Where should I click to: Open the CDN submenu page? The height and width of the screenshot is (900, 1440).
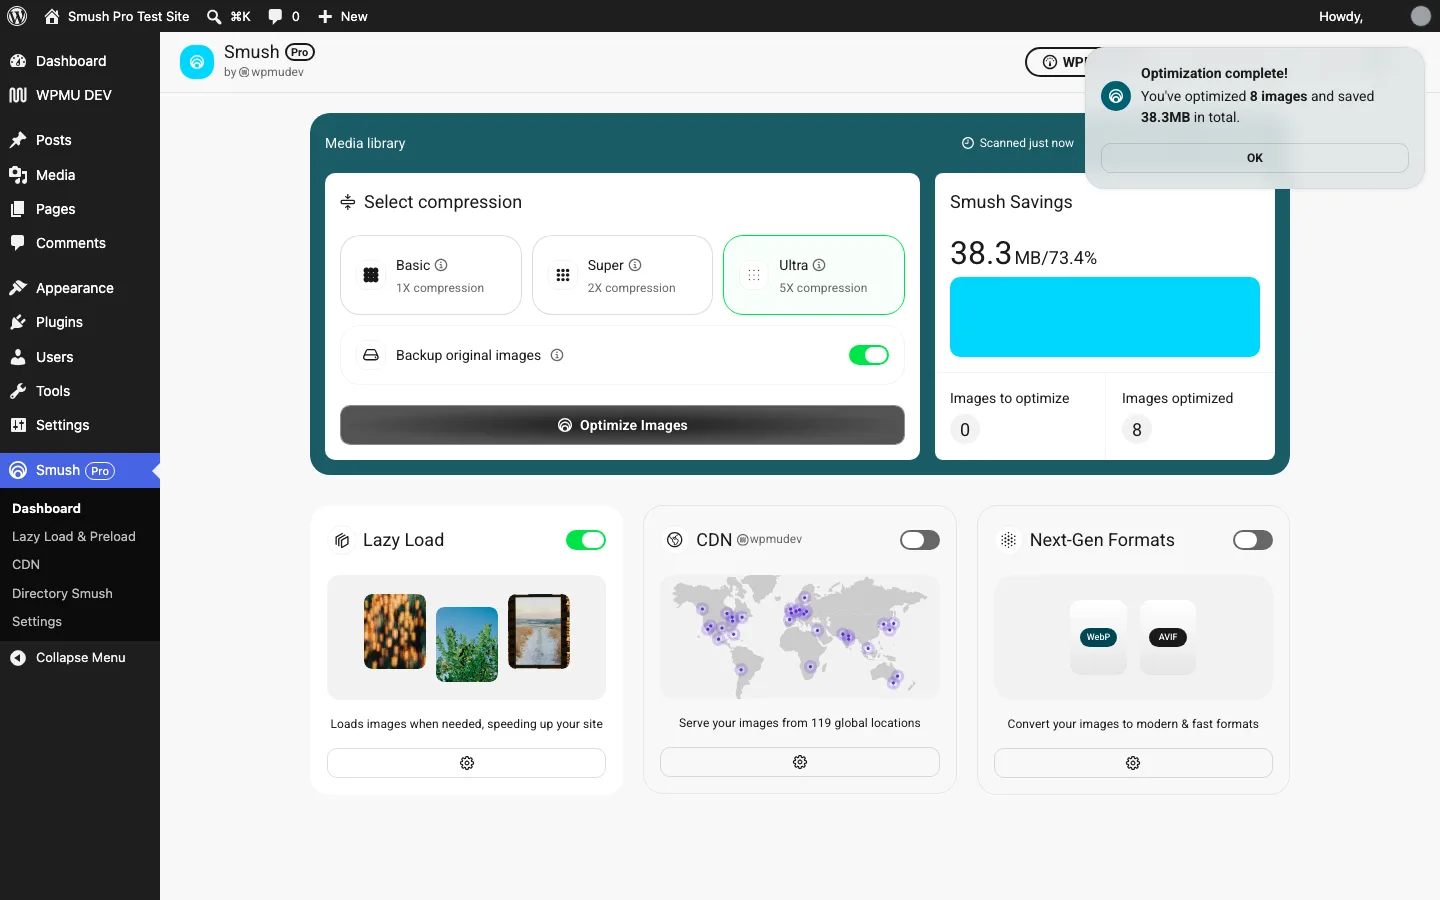(x=26, y=565)
